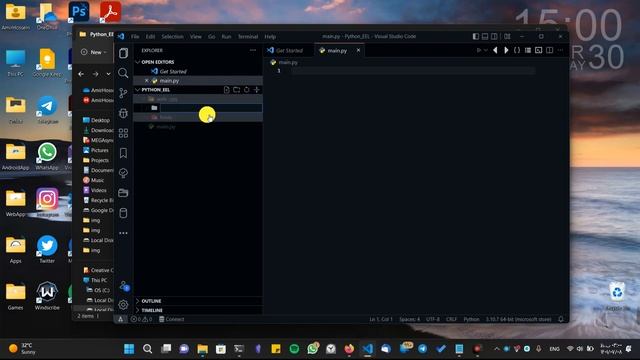Open the Extensions view icon
Screen dimensions: 640x360
point(123,133)
